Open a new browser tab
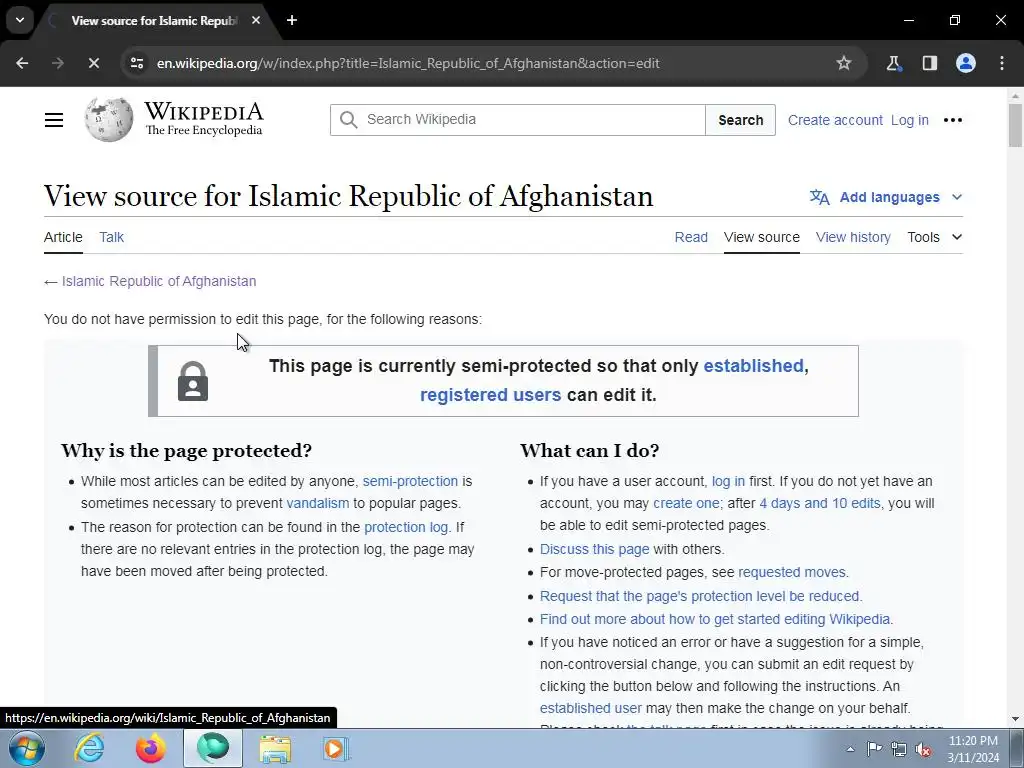Viewport: 1024px width, 768px height. click(292, 20)
